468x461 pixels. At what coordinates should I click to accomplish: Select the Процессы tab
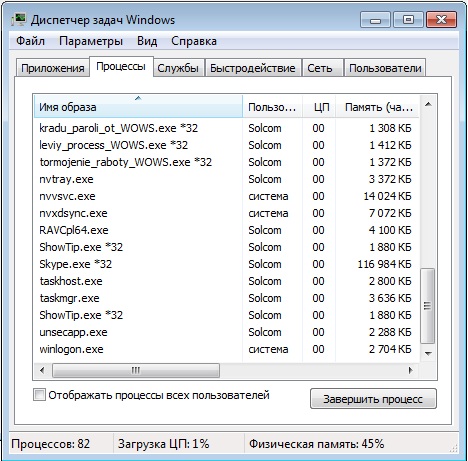point(121,66)
